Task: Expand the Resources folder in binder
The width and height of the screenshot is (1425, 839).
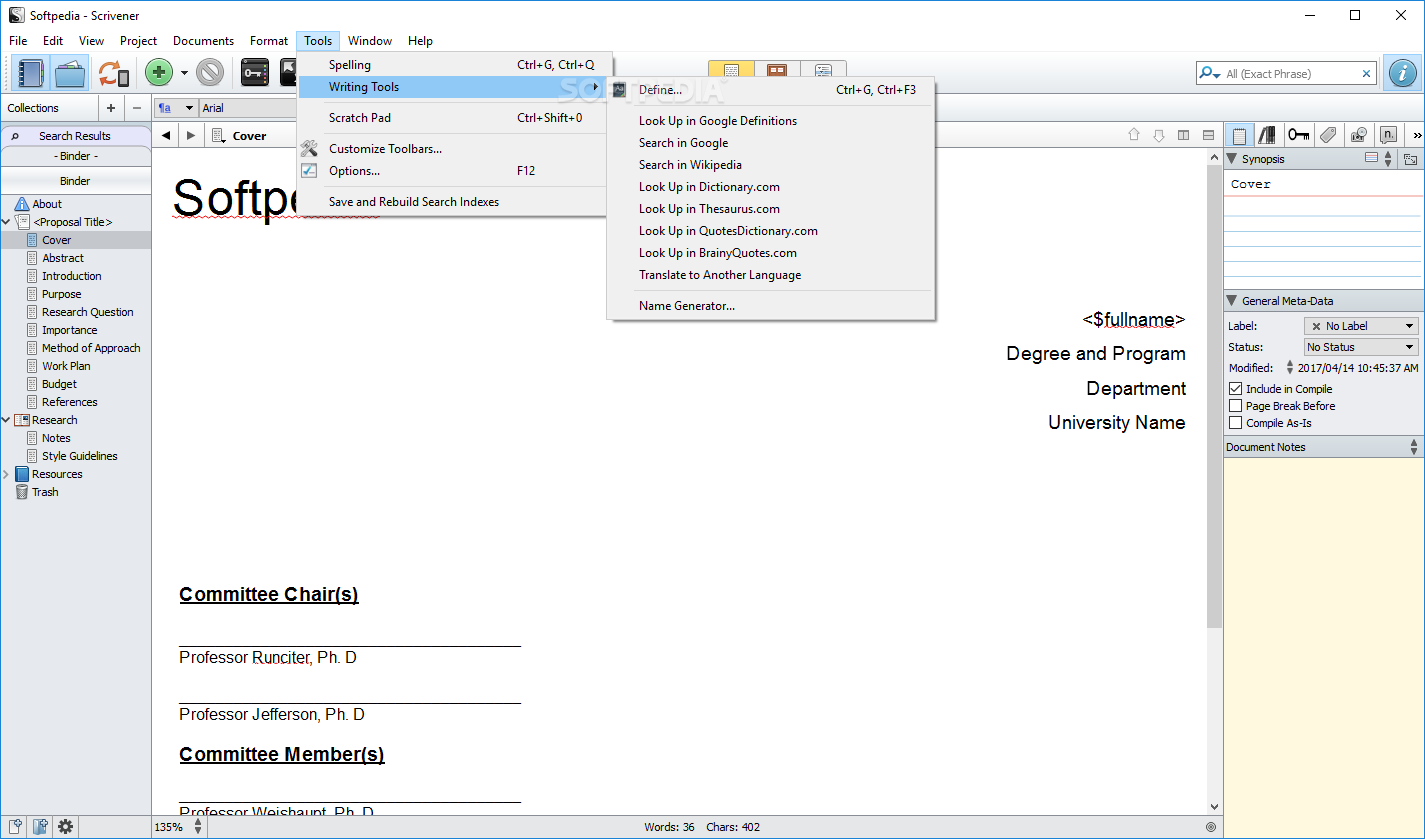Action: (x=6, y=474)
